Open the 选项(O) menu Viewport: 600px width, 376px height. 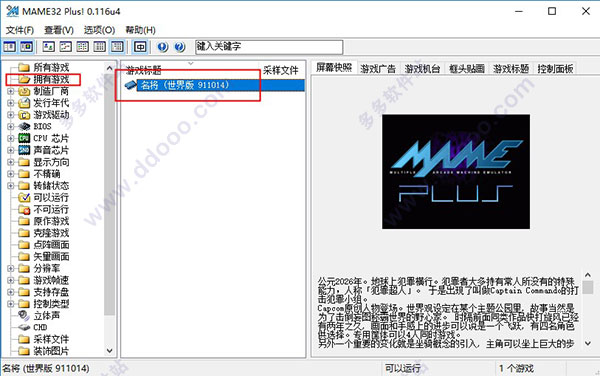(x=99, y=30)
